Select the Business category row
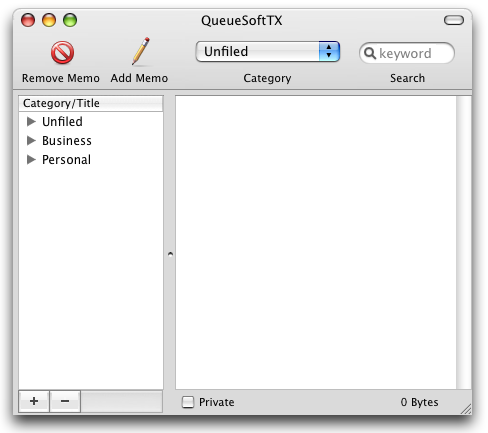Image resolution: width=488 pixels, height=433 pixels. [x=91, y=141]
